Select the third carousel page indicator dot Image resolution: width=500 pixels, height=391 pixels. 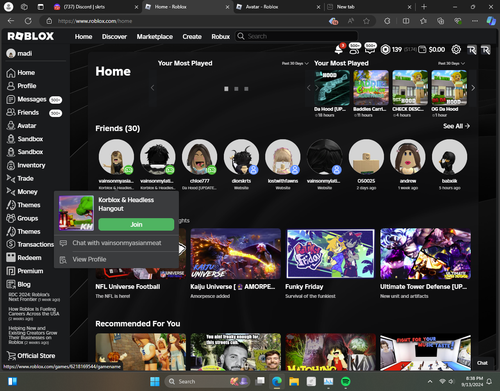pyautogui.click(x=246, y=89)
